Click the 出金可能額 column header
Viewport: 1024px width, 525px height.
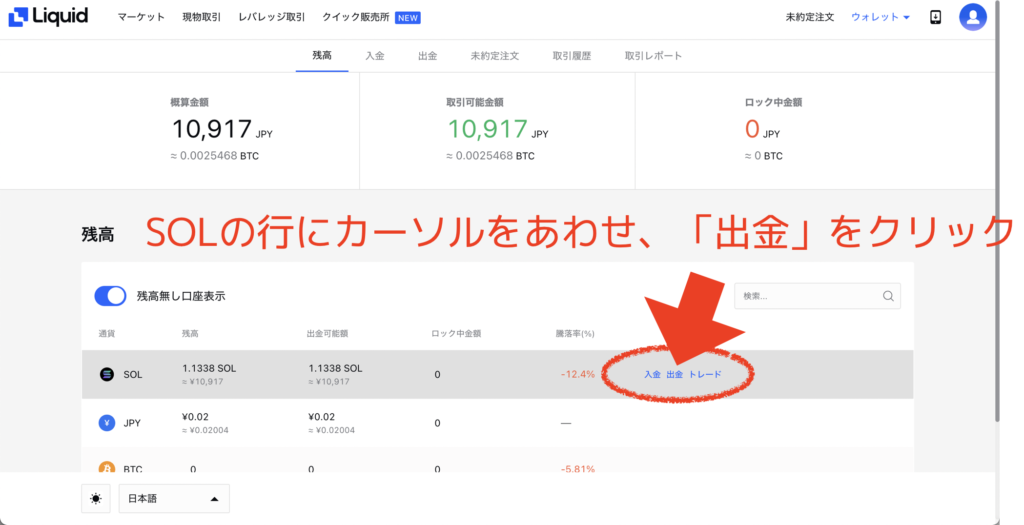[x=327, y=334]
